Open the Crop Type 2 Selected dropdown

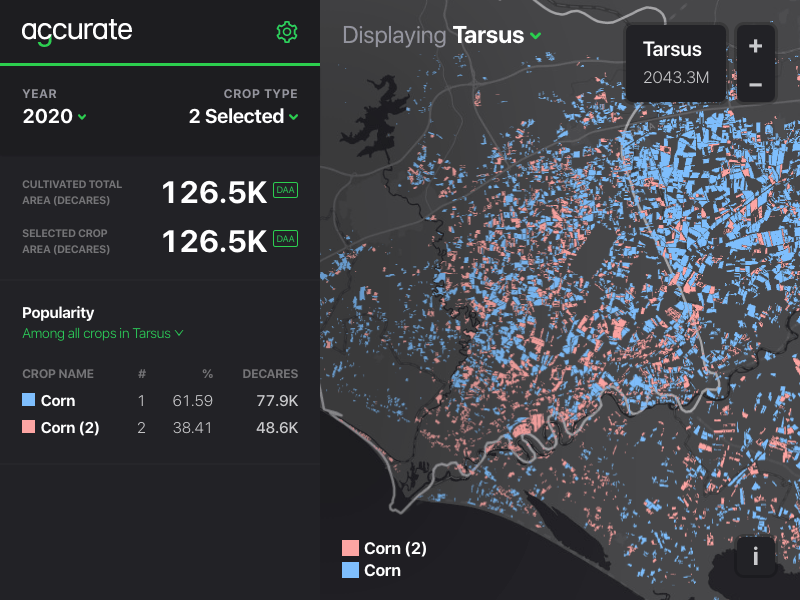click(x=244, y=117)
